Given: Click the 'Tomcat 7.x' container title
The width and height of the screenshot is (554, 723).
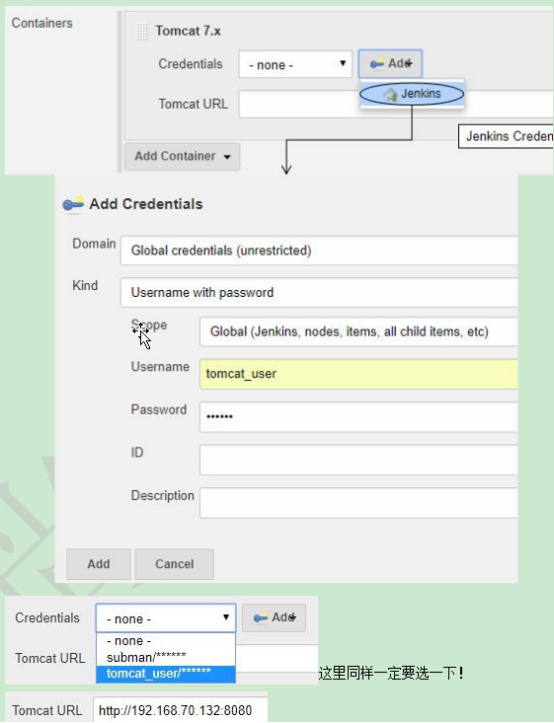Looking at the screenshot, I should 188,31.
